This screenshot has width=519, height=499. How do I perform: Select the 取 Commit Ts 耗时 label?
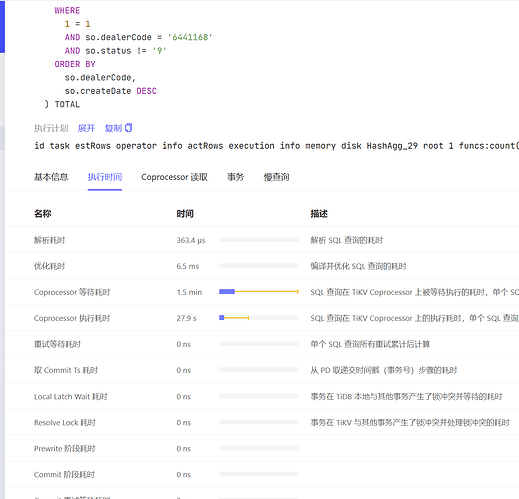point(66,370)
